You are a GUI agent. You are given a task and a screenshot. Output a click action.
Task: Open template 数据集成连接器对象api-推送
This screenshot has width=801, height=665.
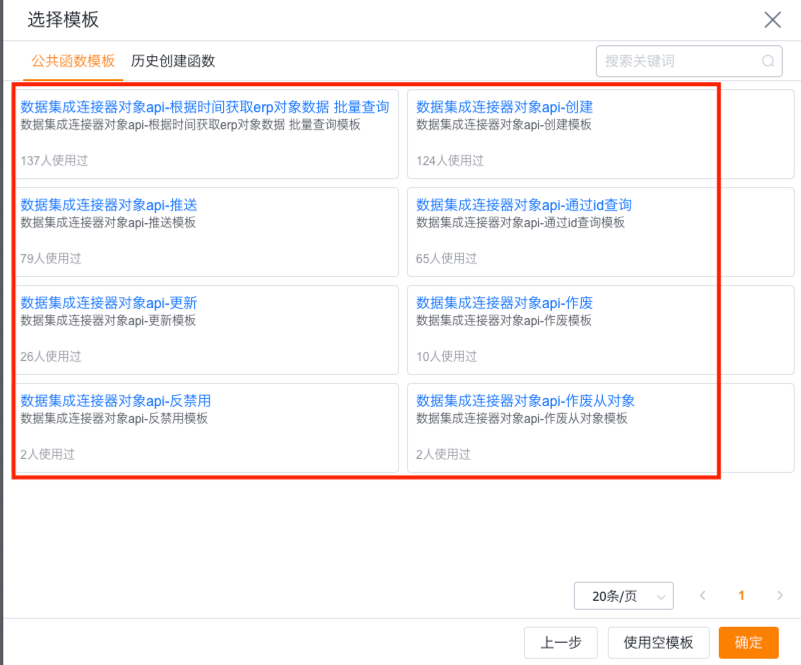[x=109, y=205]
